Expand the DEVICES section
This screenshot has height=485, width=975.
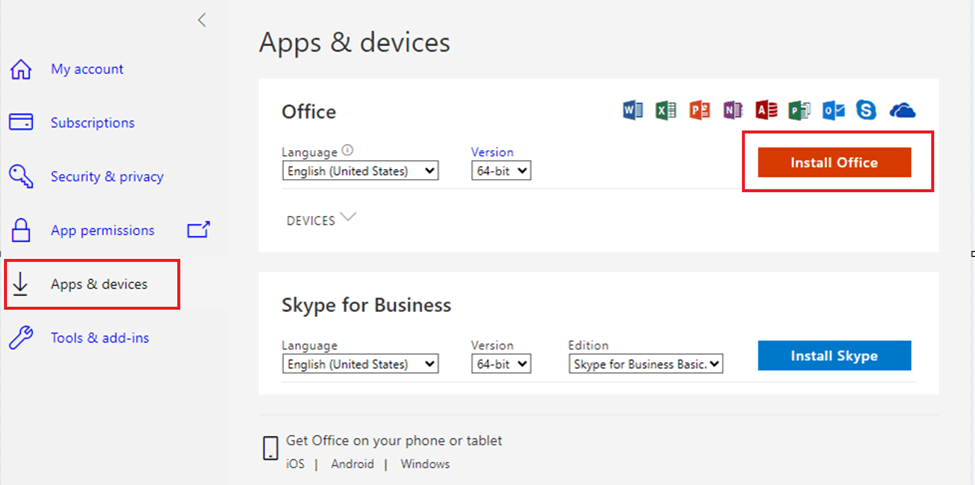click(321, 219)
